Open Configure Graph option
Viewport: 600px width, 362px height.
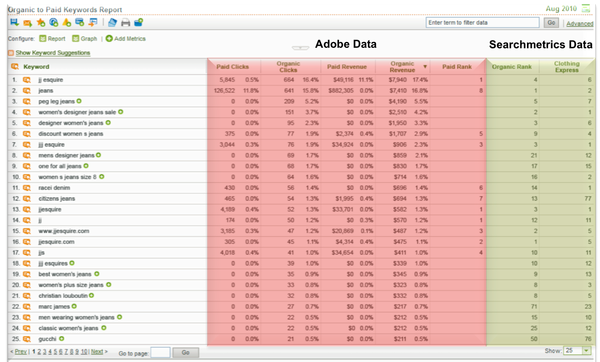click(85, 39)
